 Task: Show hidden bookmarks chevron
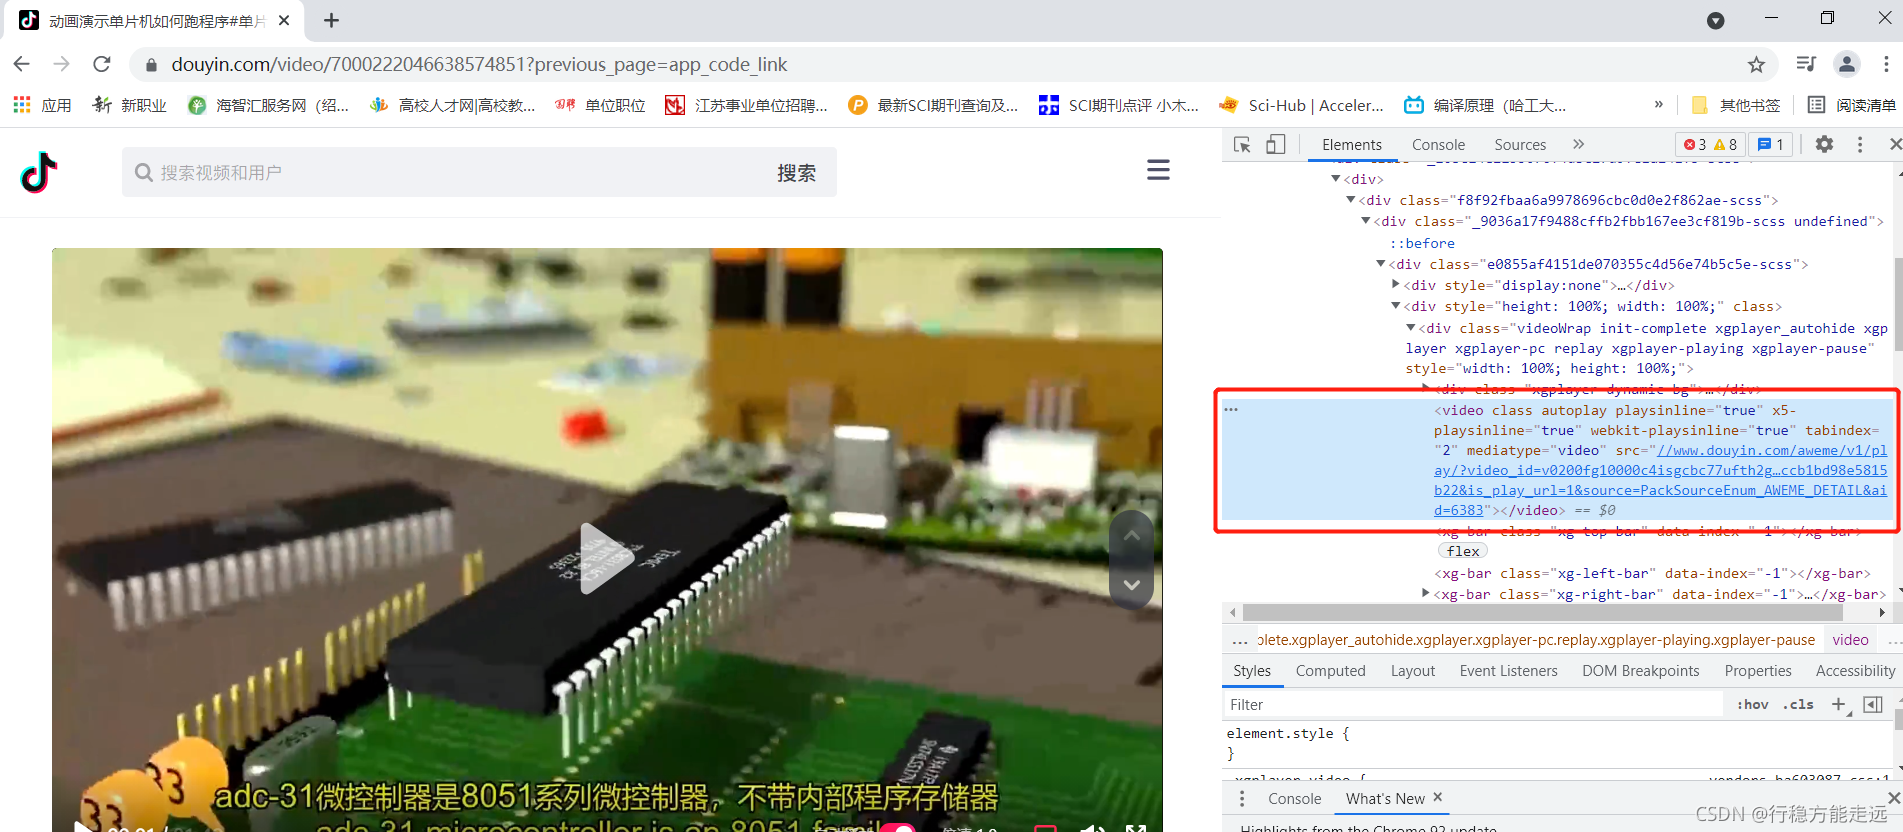(1659, 104)
